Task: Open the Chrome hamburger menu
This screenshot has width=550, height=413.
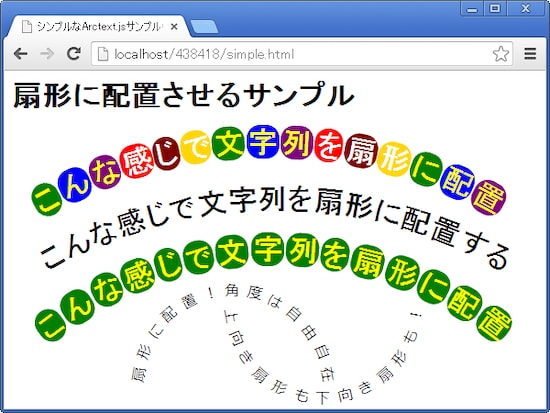Action: point(530,54)
